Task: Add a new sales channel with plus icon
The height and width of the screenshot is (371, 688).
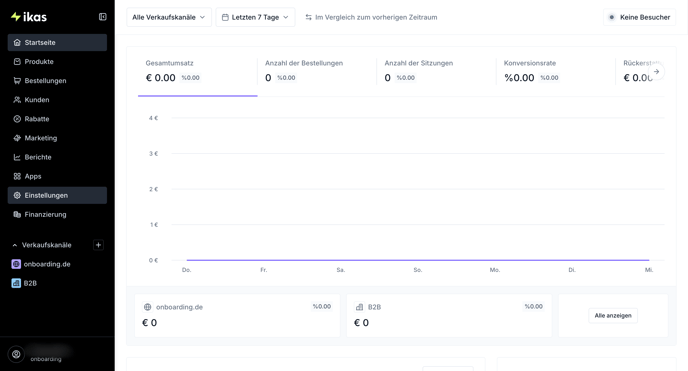Action: click(x=98, y=245)
